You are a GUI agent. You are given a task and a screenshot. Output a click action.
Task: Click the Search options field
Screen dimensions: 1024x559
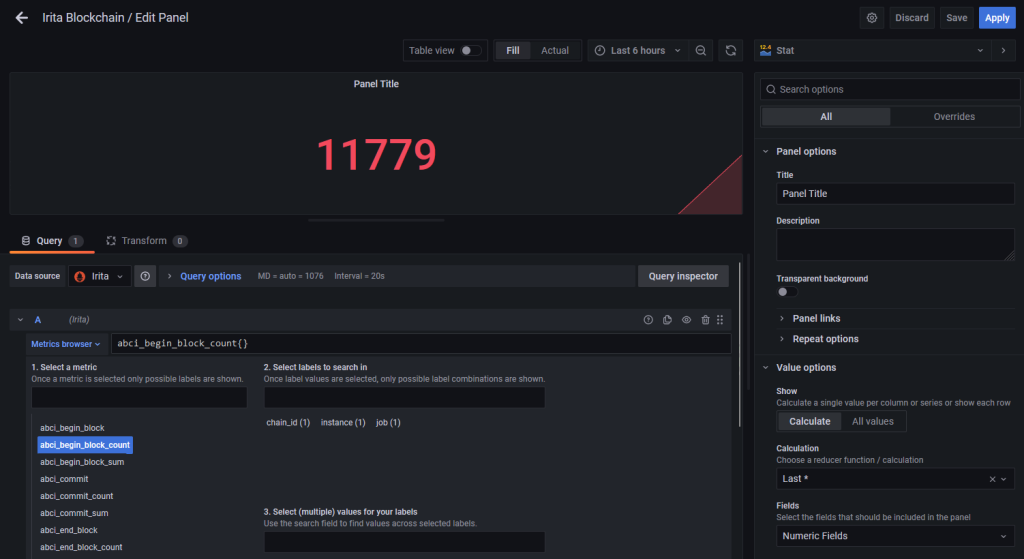coord(890,89)
